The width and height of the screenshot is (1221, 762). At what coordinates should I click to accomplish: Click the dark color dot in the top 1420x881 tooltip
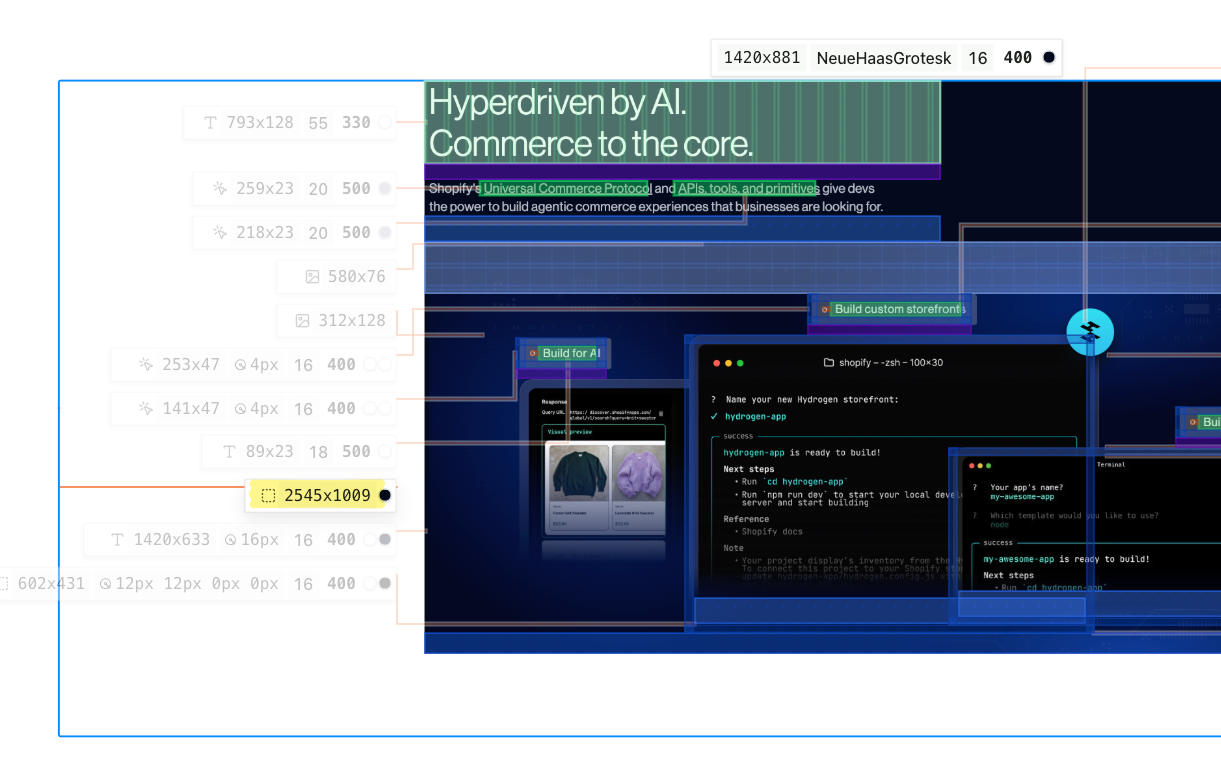(1049, 58)
